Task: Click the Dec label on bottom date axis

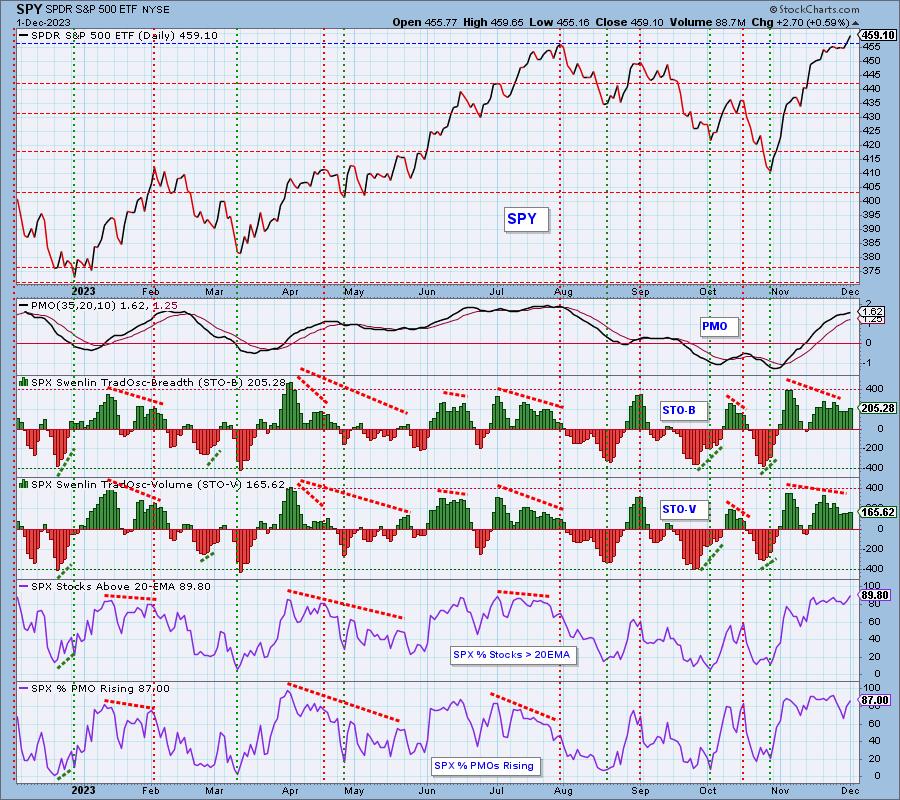Action: point(850,791)
